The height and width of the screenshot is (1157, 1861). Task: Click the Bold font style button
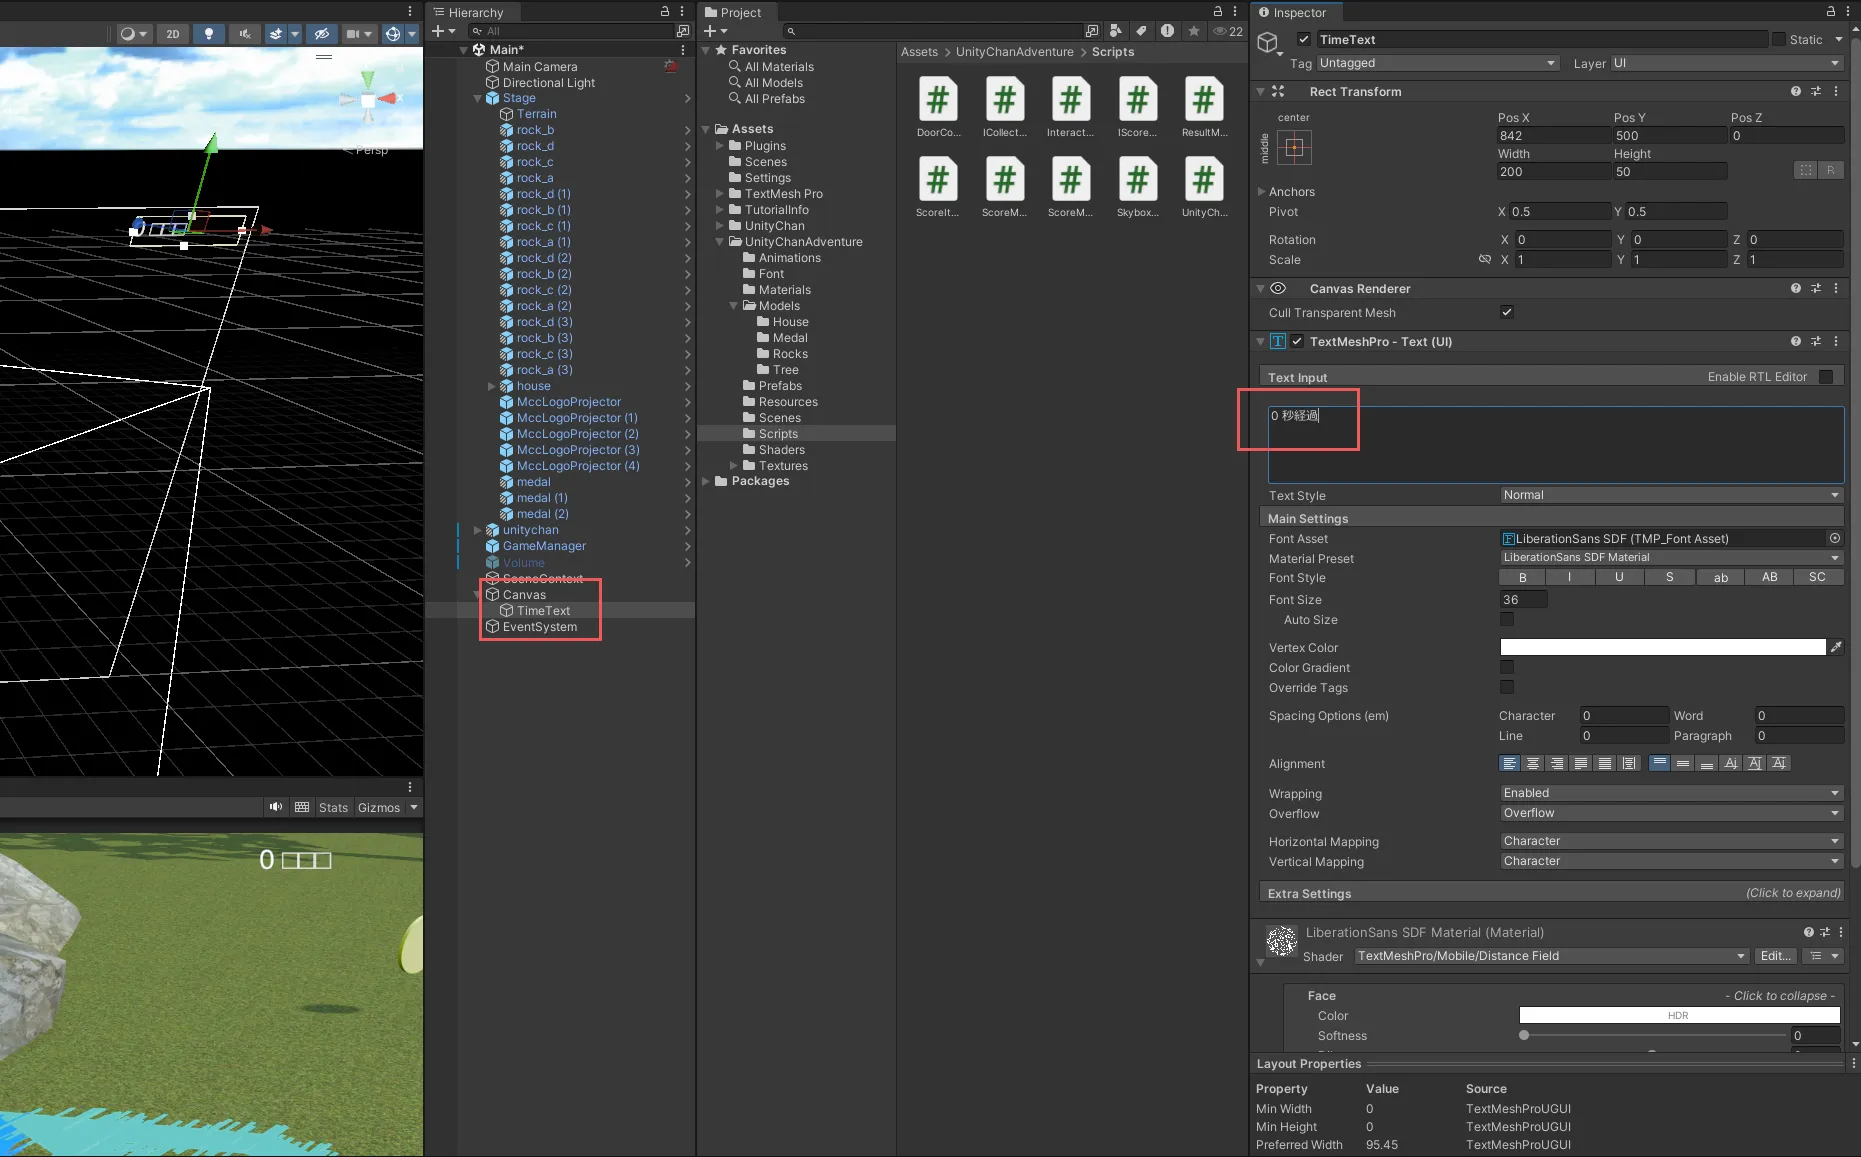[x=1522, y=577]
